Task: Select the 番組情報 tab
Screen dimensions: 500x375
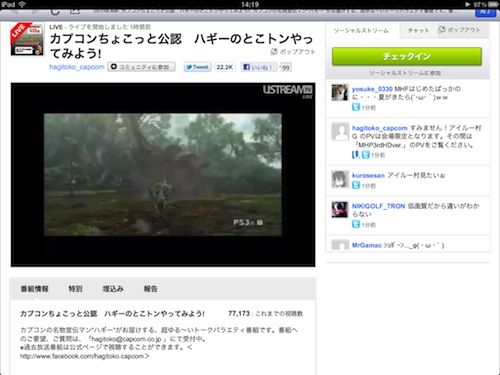Action: pyautogui.click(x=35, y=289)
